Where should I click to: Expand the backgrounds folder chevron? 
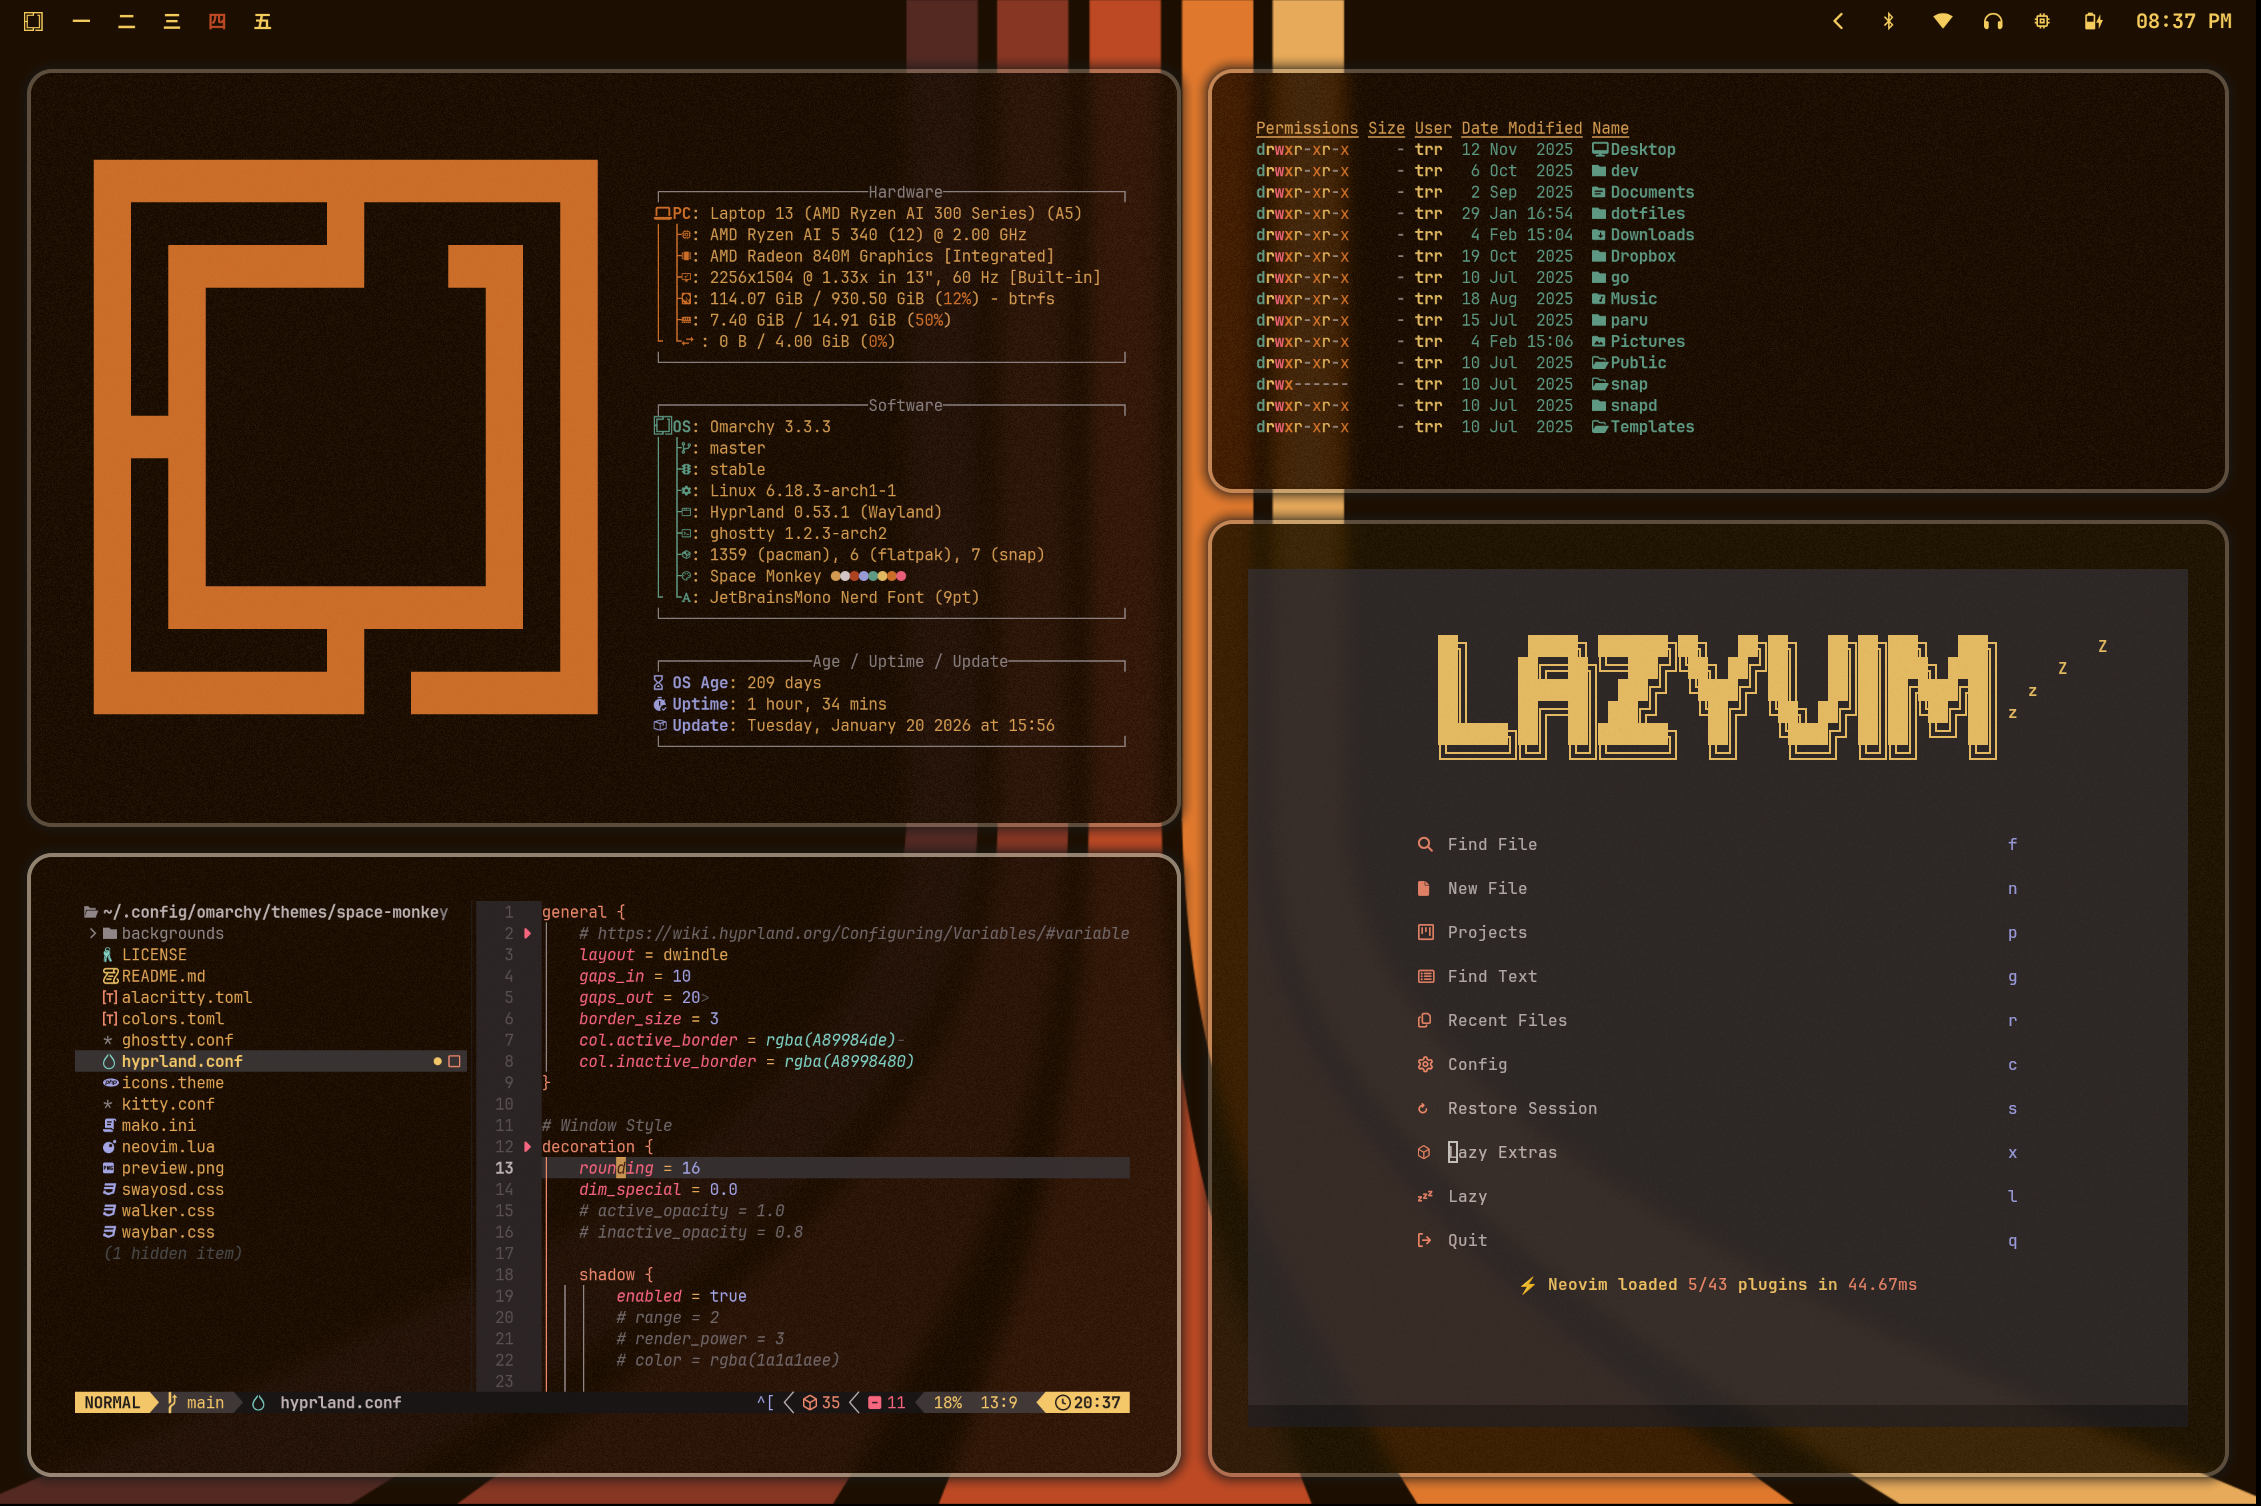[93, 933]
